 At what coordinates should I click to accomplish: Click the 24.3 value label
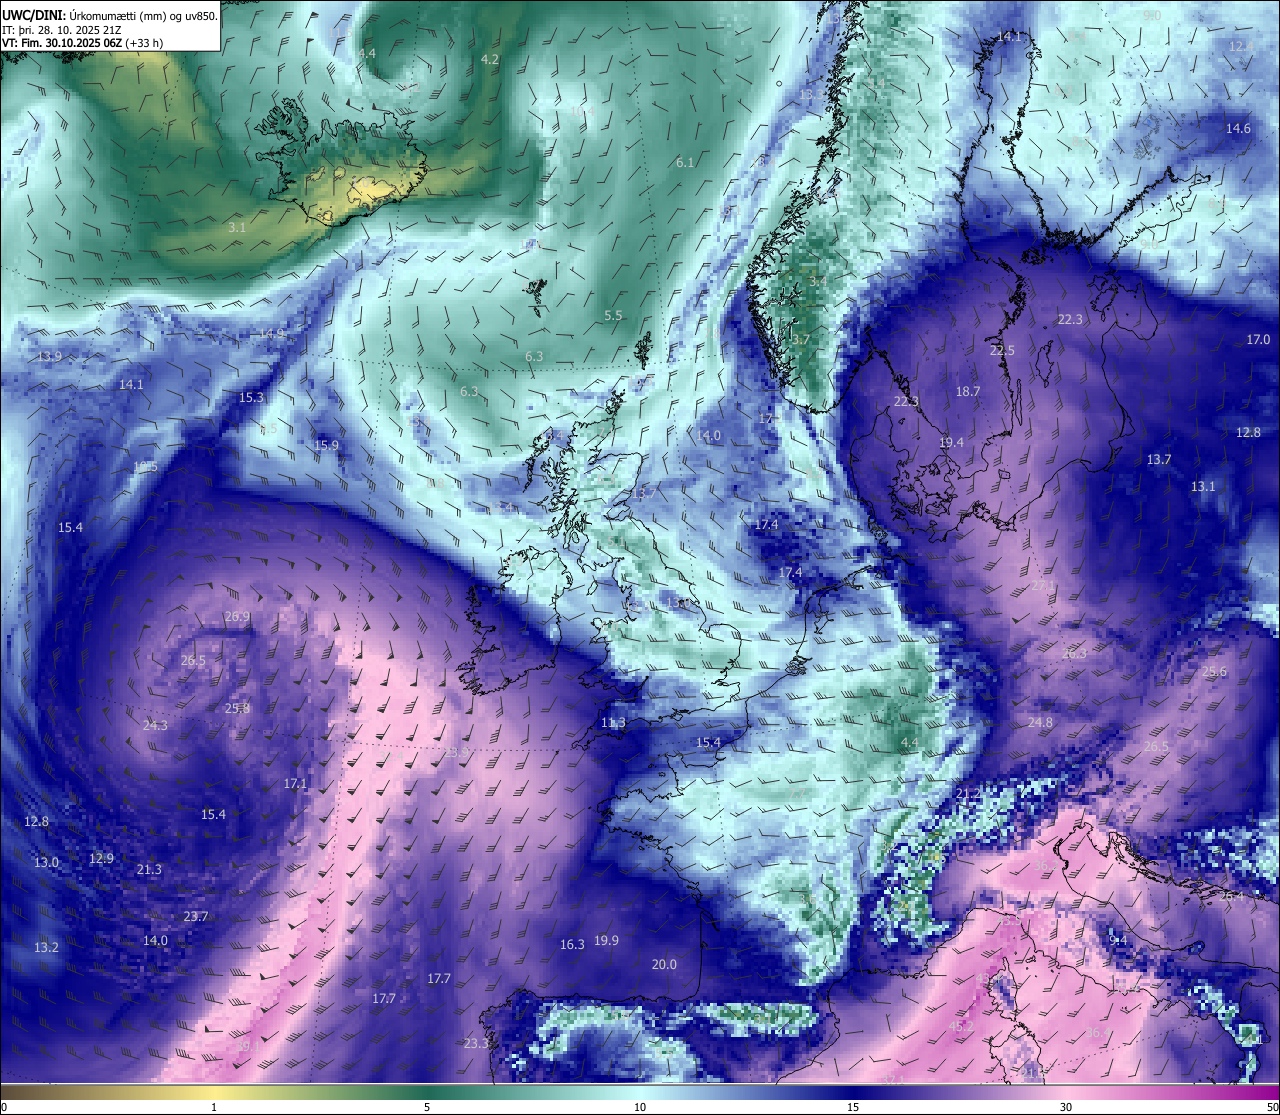155,725
